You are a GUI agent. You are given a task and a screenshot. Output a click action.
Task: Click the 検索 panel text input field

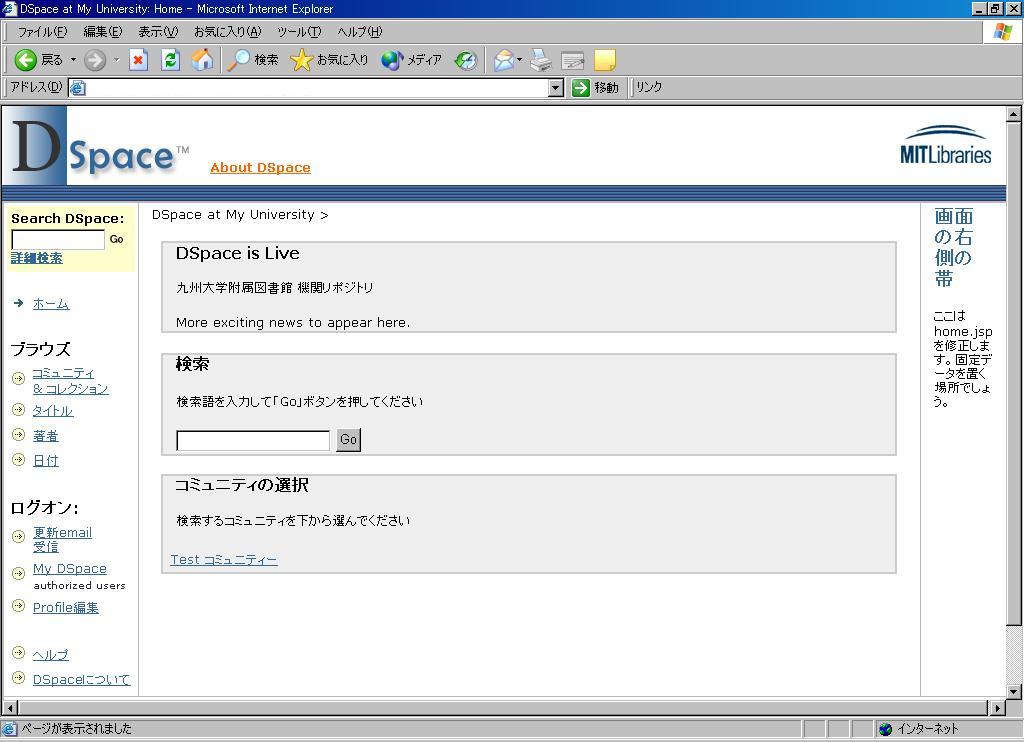[x=253, y=440]
